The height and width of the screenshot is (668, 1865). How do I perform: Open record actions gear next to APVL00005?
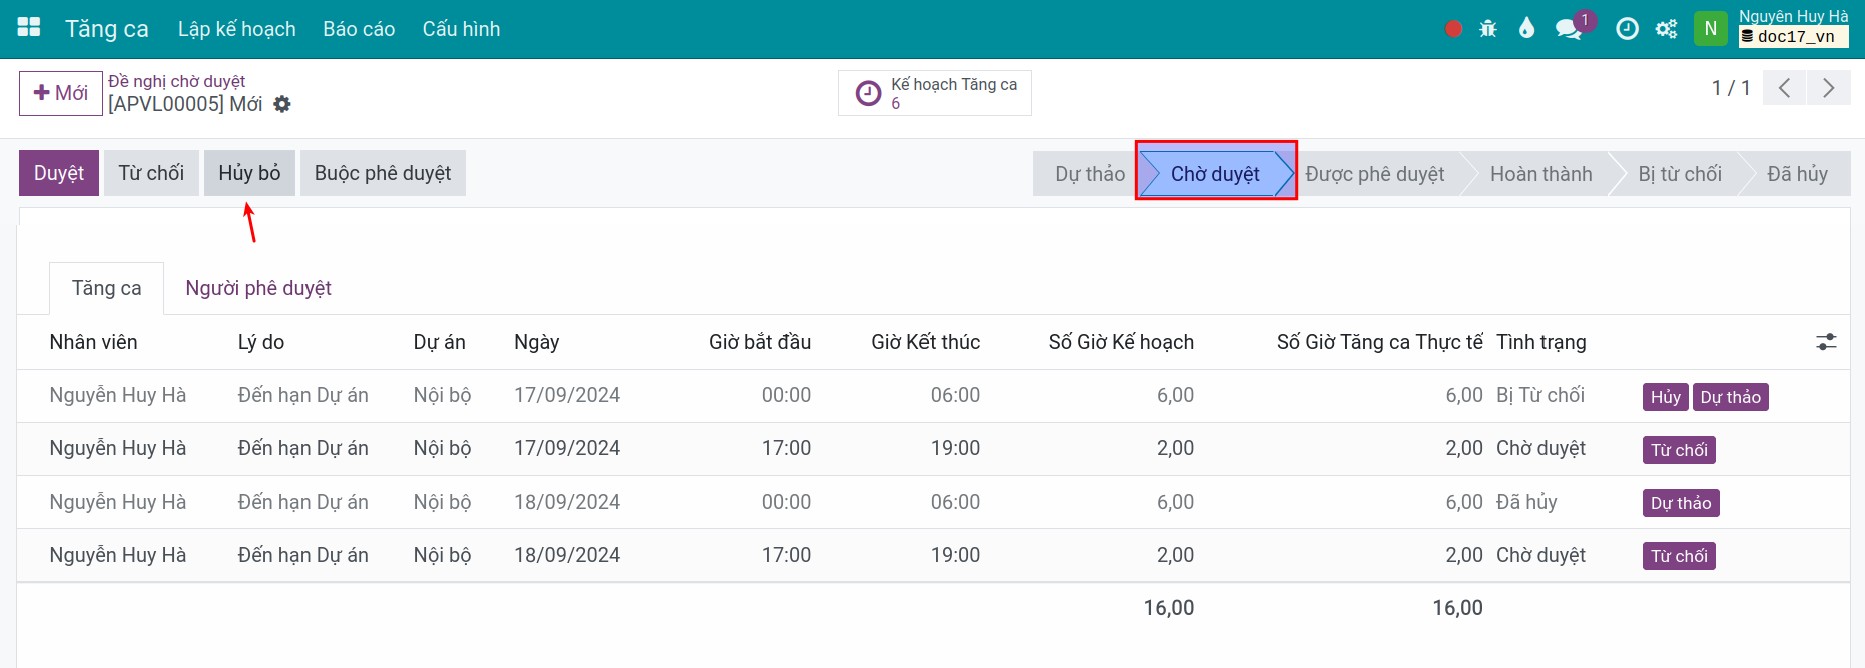[x=282, y=104]
